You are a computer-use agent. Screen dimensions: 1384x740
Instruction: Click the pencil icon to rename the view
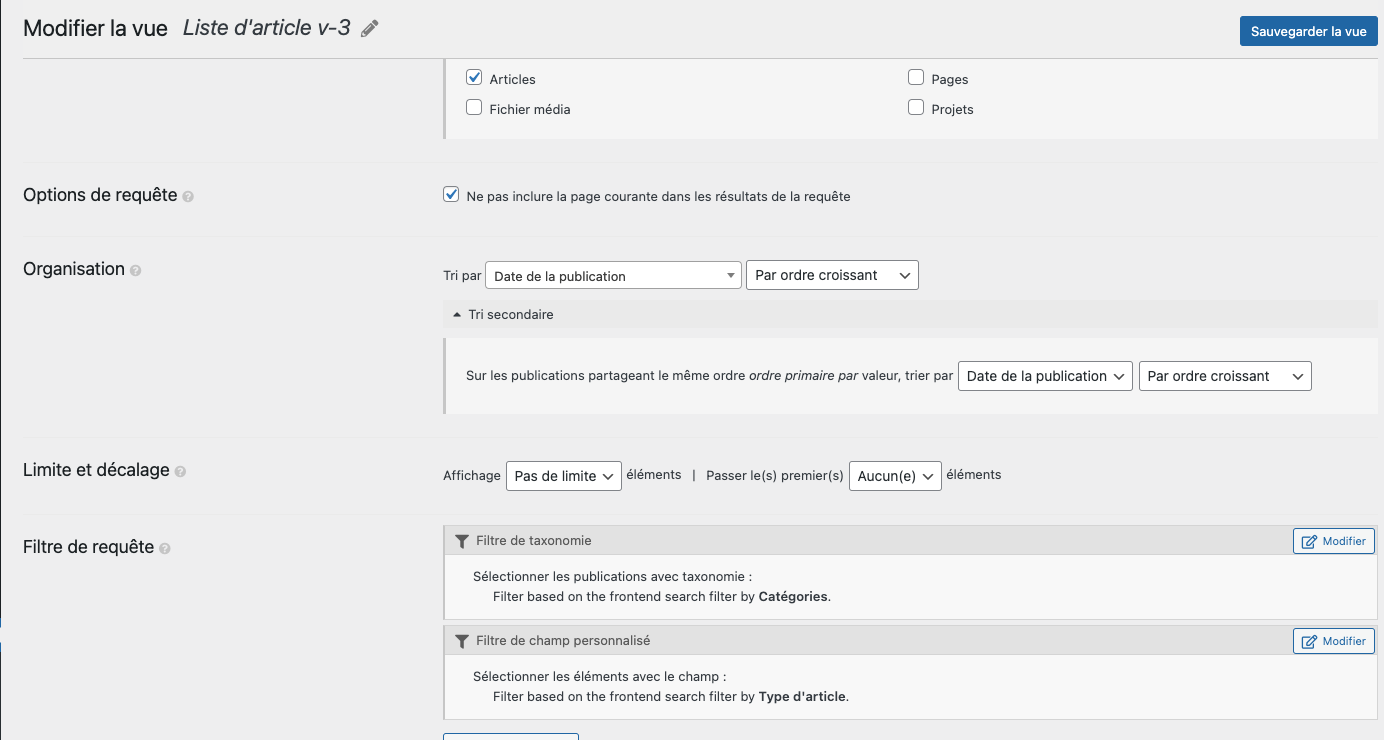370,29
